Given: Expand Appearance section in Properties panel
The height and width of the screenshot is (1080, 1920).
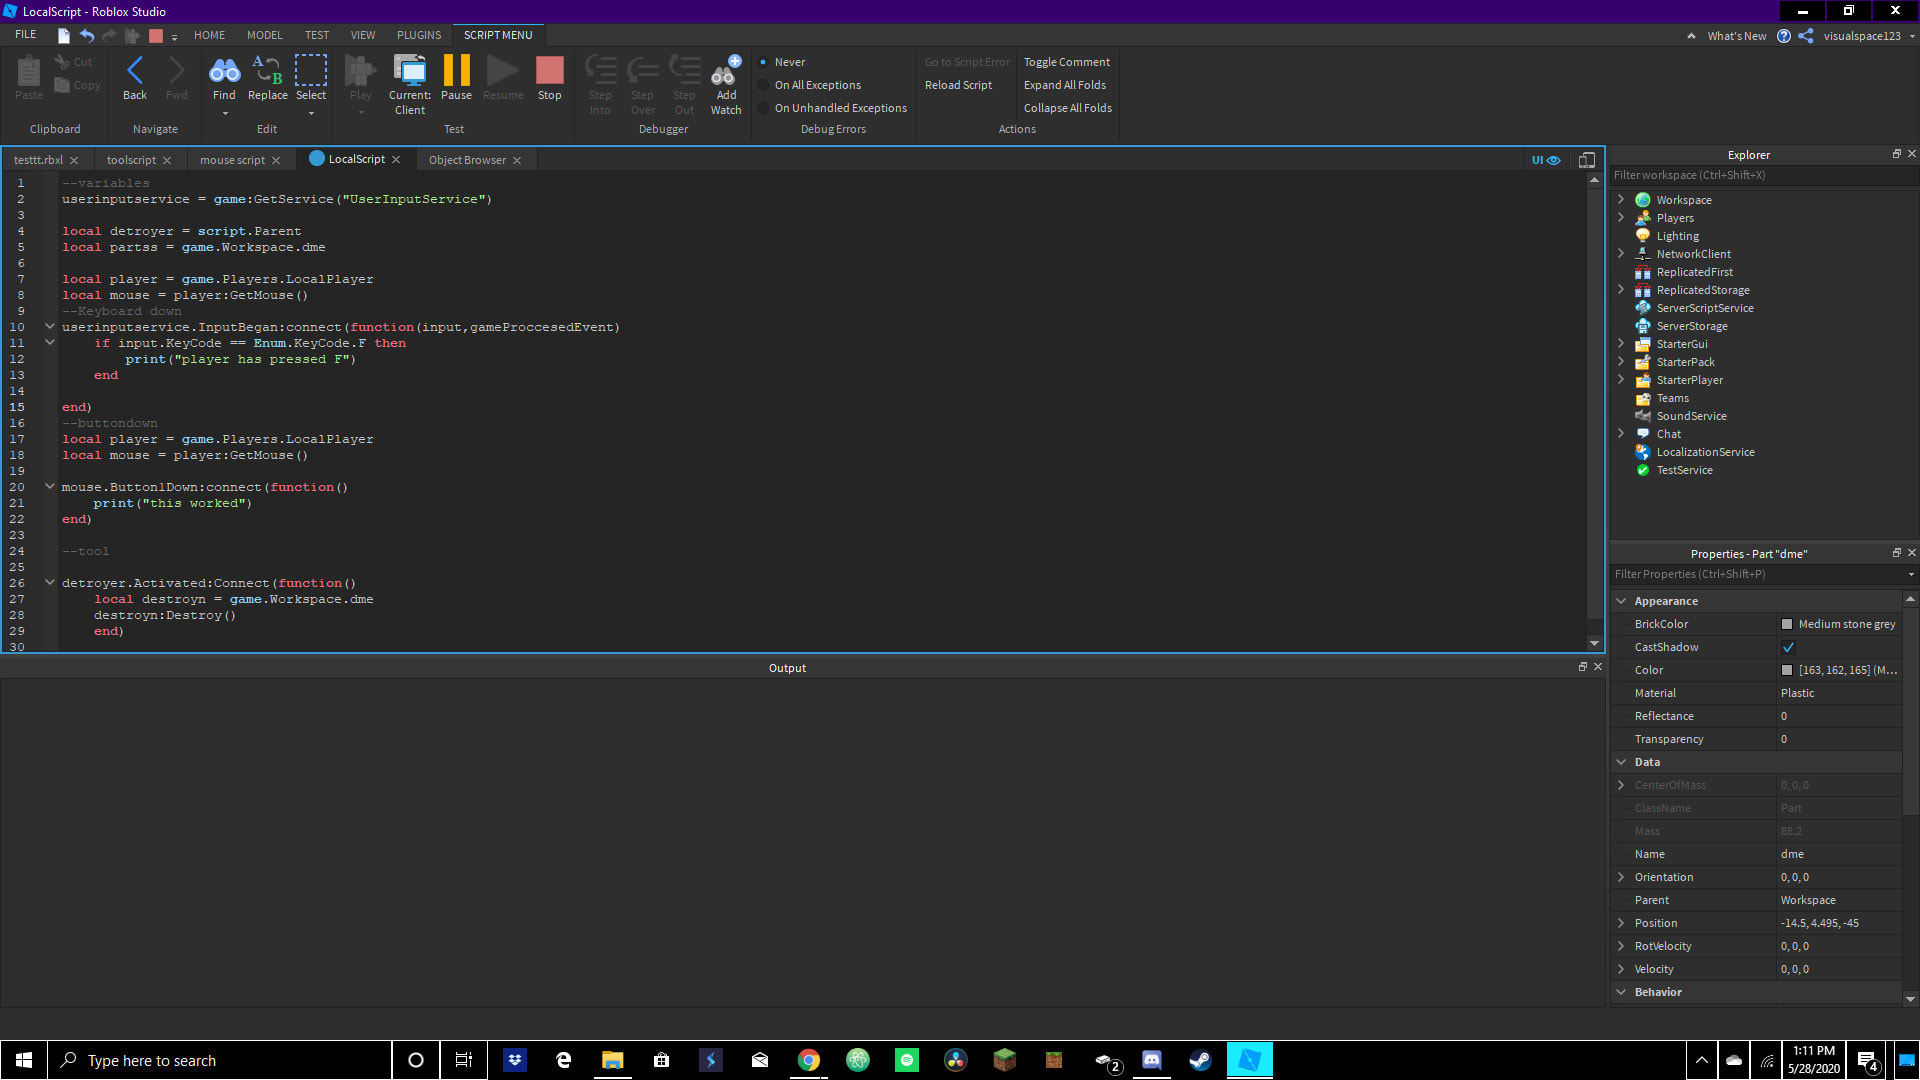Looking at the screenshot, I should coord(1665,600).
